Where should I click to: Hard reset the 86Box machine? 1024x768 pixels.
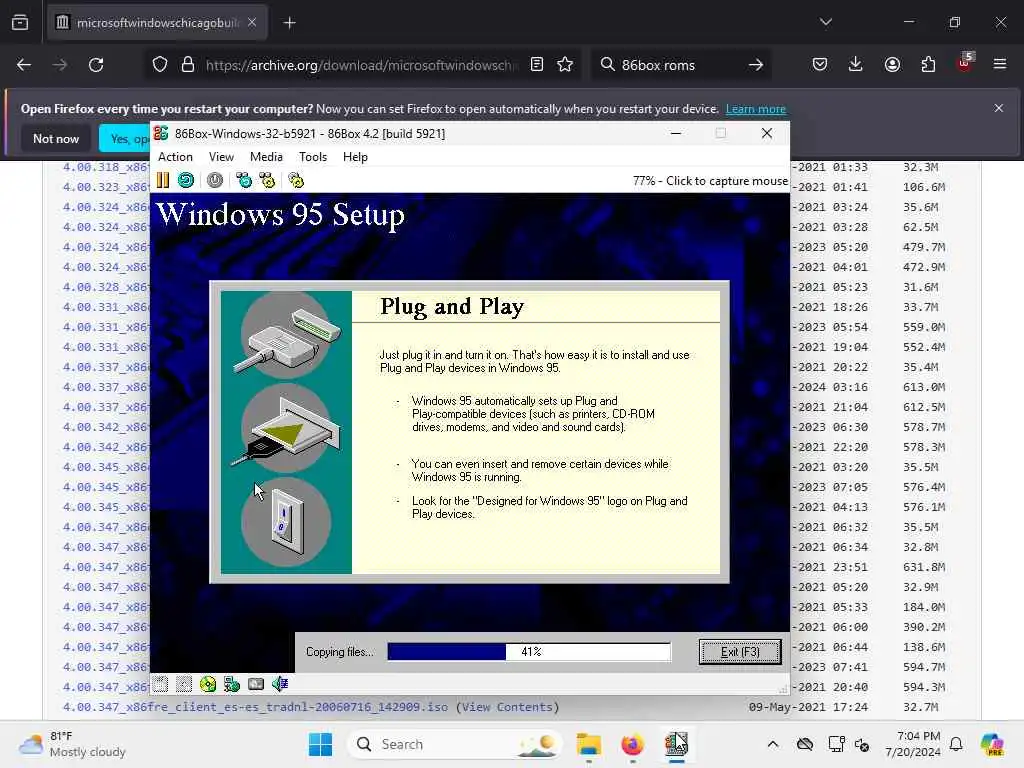(x=186, y=180)
